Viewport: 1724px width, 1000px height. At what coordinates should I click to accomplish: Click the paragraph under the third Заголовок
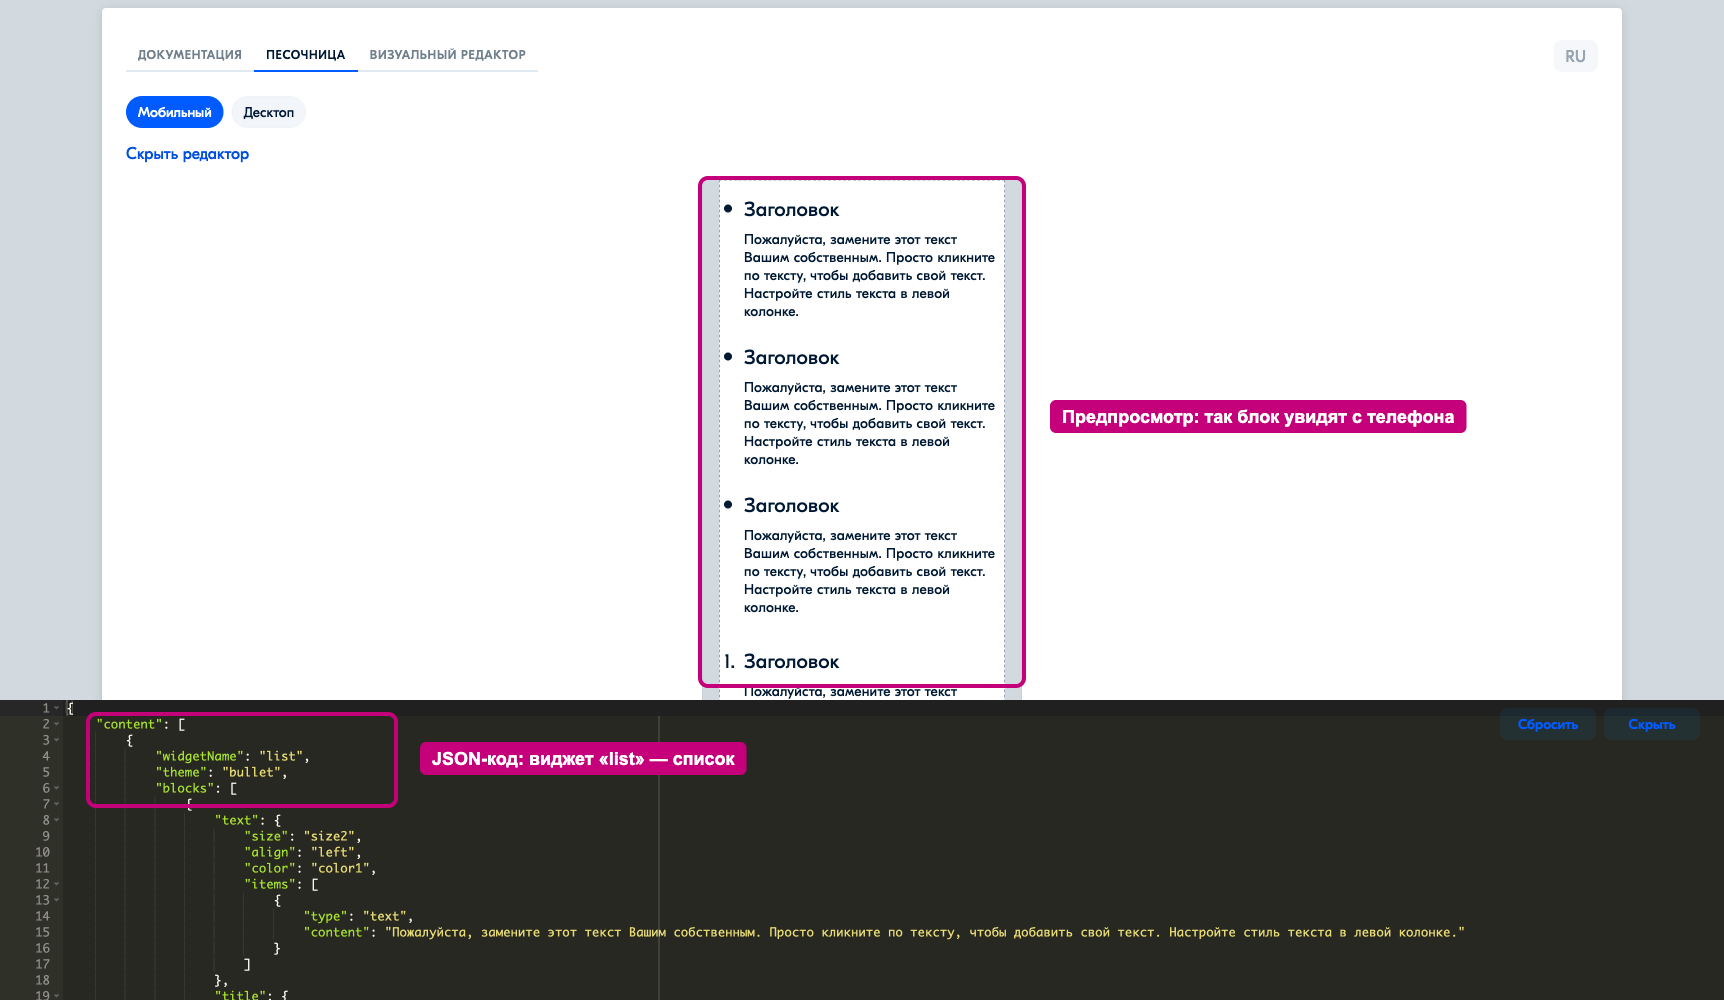coord(869,572)
